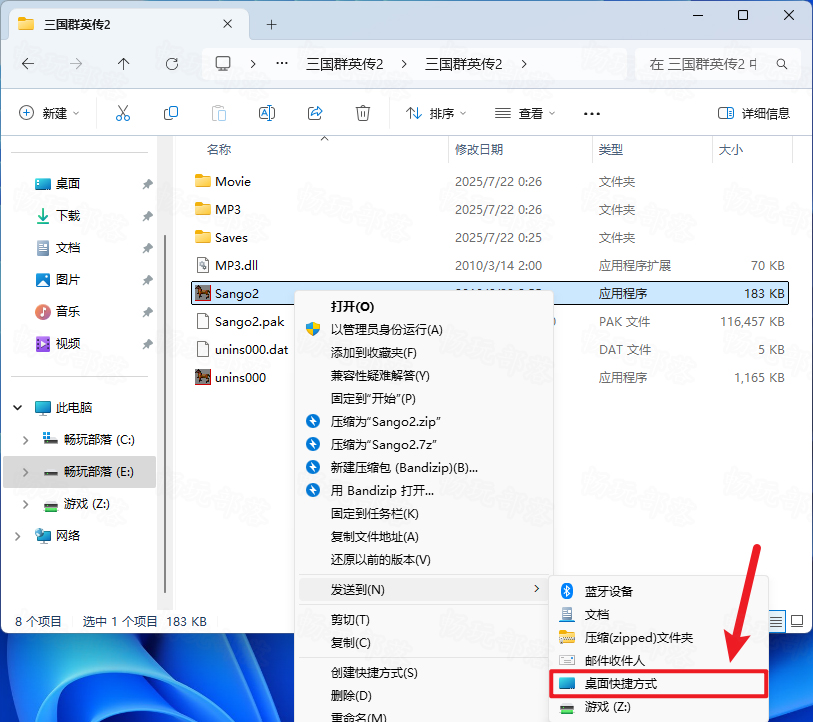
Task: Open the 查看 view dropdown
Action: pyautogui.click(x=525, y=113)
